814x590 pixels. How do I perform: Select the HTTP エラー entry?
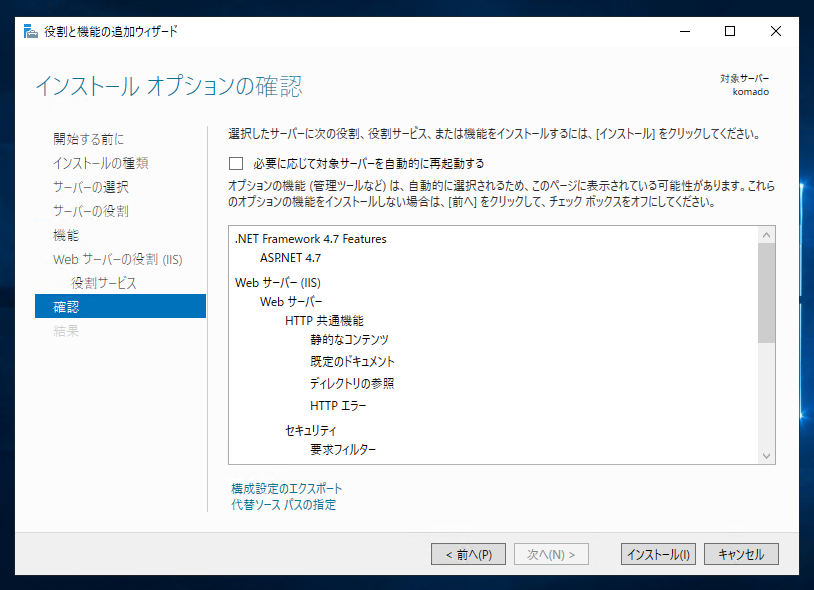[338, 405]
